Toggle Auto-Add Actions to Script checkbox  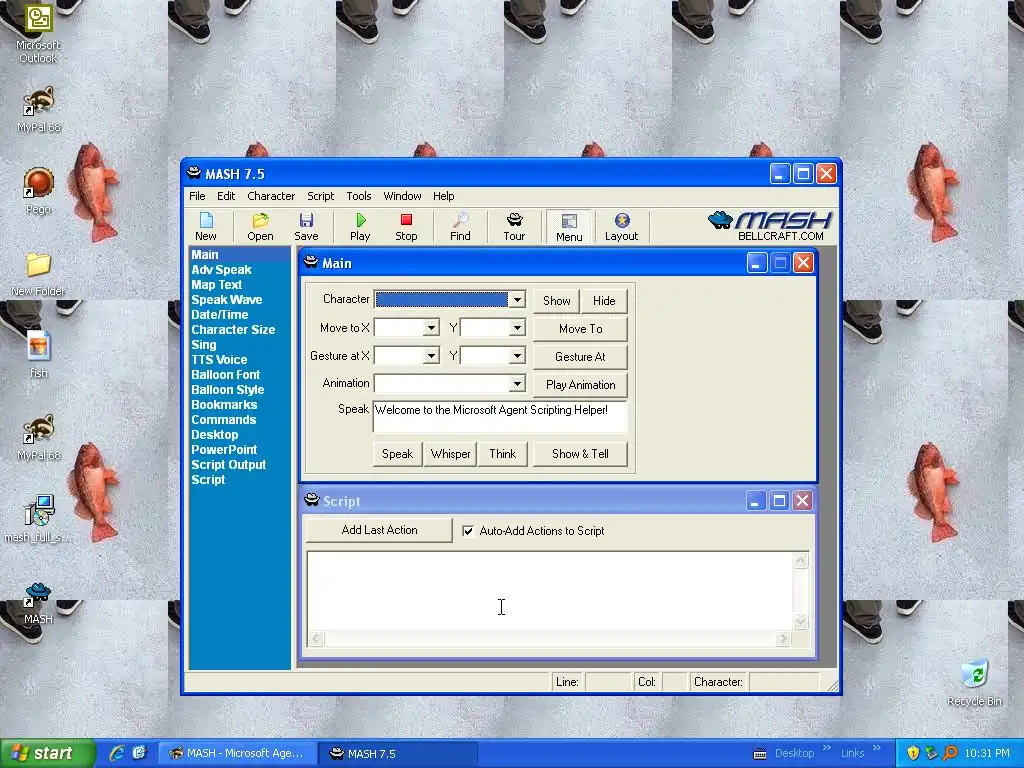pyautogui.click(x=468, y=531)
